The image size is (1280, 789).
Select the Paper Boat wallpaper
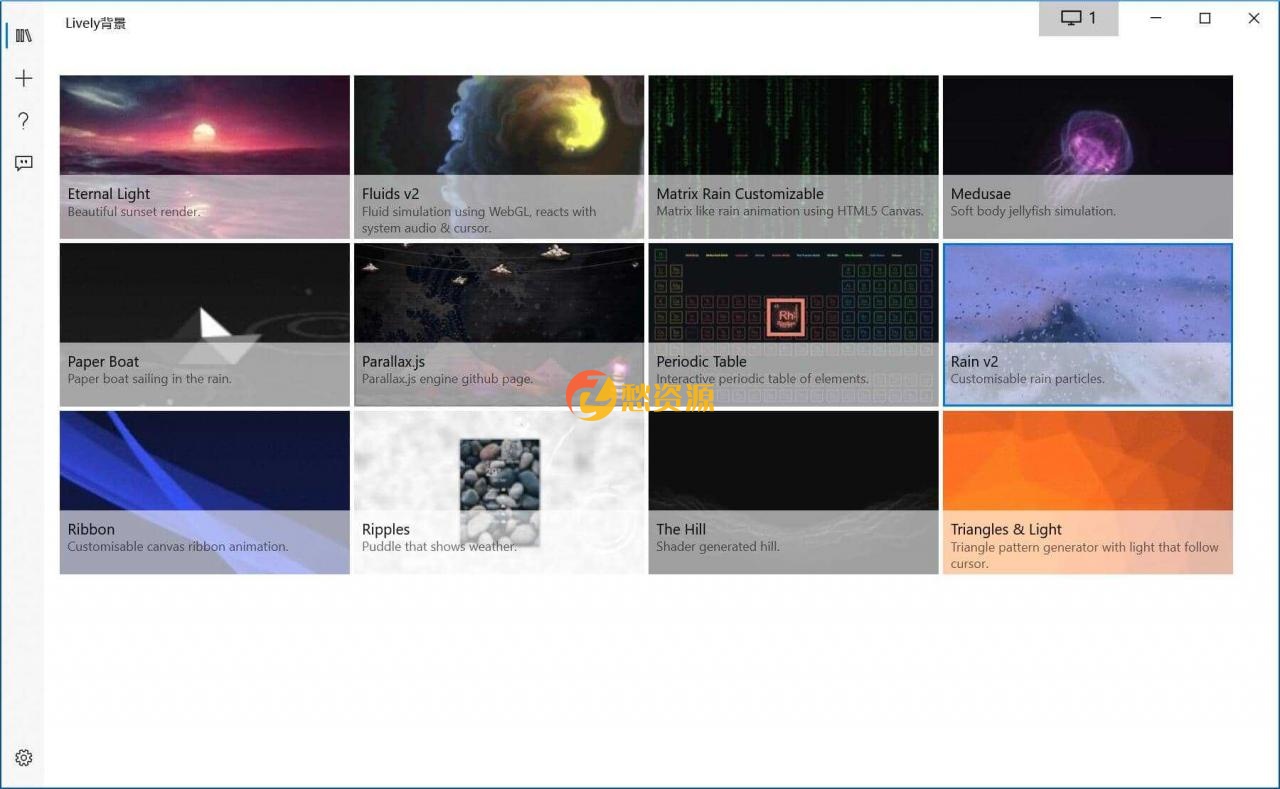(204, 324)
